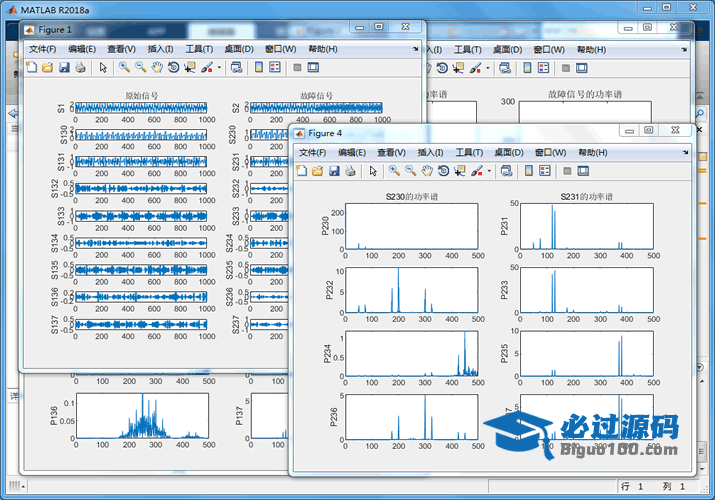Click dock arrow in background figure menu bar
The width and height of the screenshot is (715, 500).
(x=684, y=49)
